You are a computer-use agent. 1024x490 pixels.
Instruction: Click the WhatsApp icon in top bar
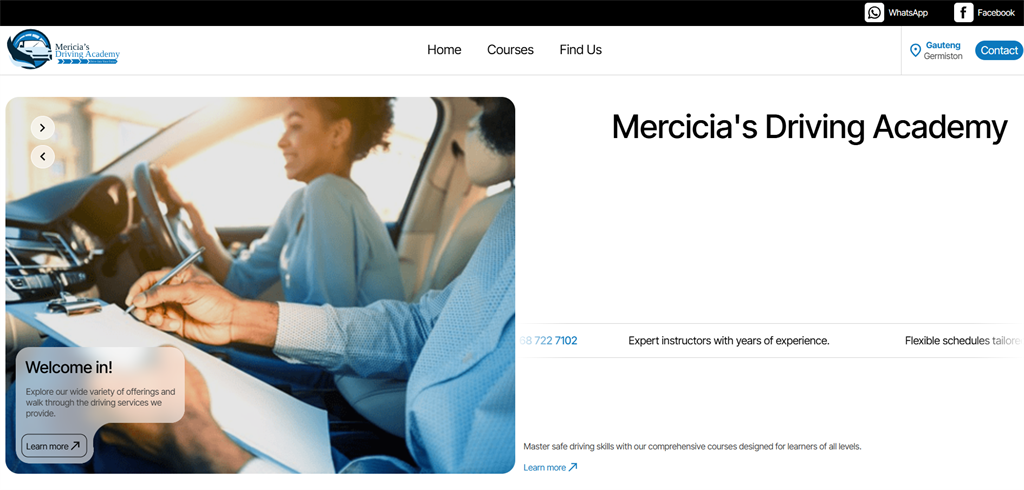tap(874, 12)
